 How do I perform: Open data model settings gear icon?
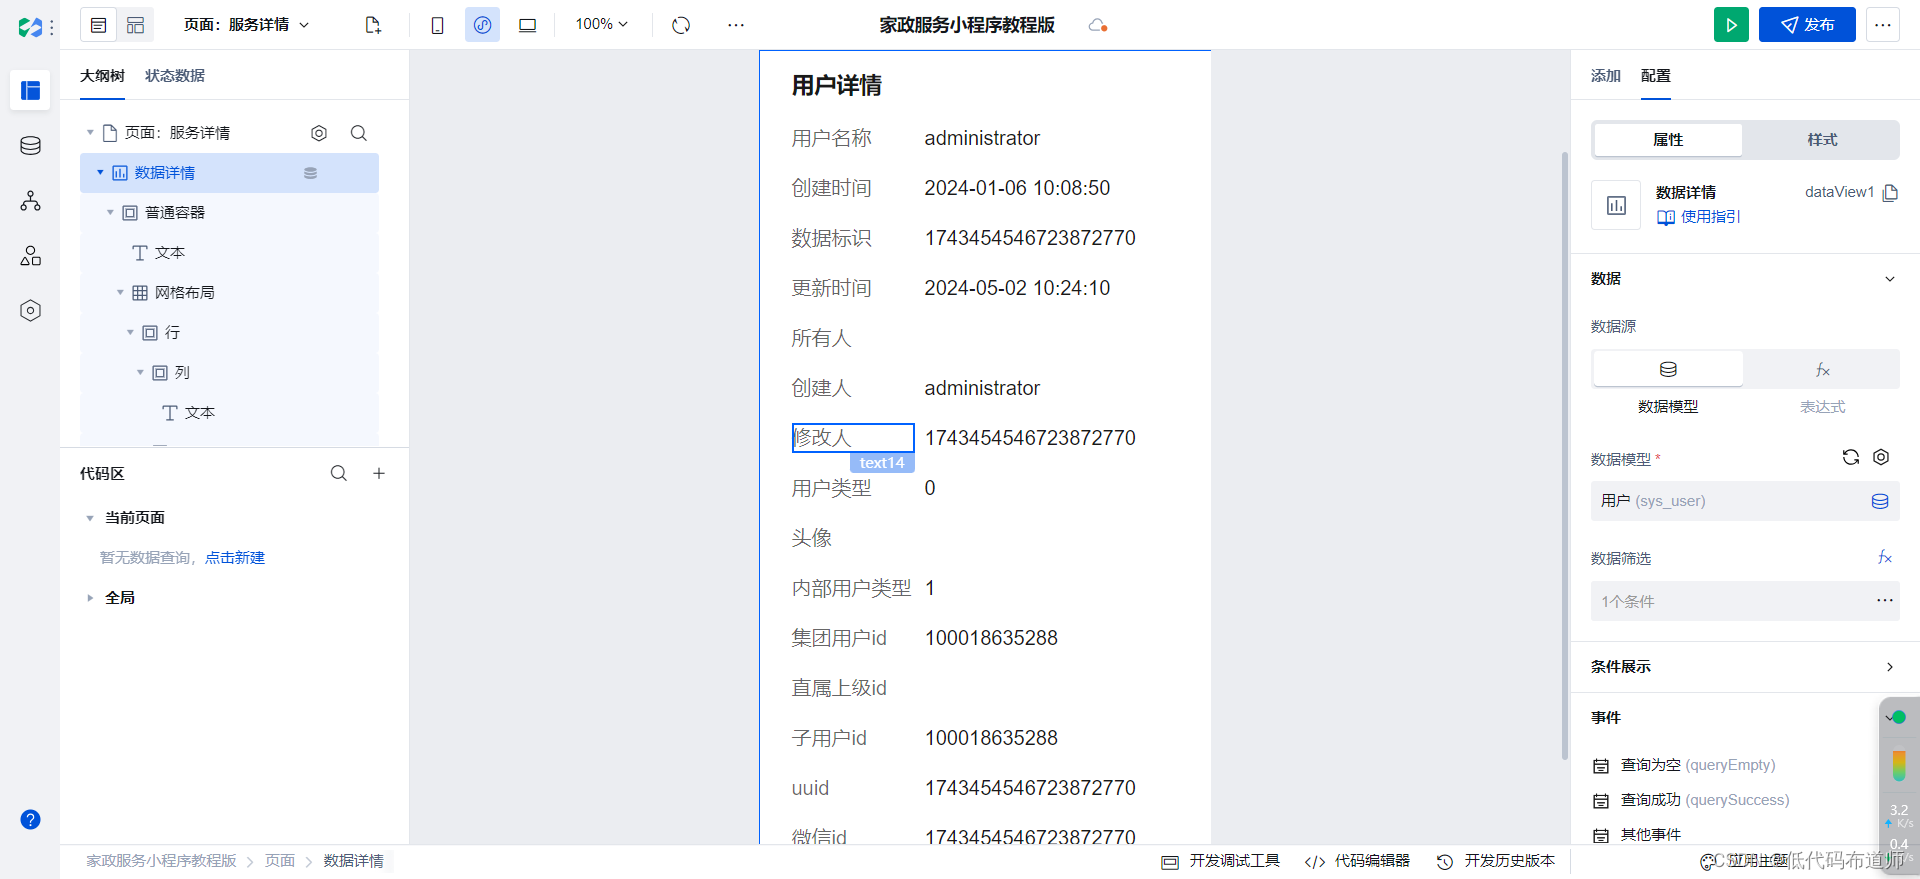[1881, 457]
